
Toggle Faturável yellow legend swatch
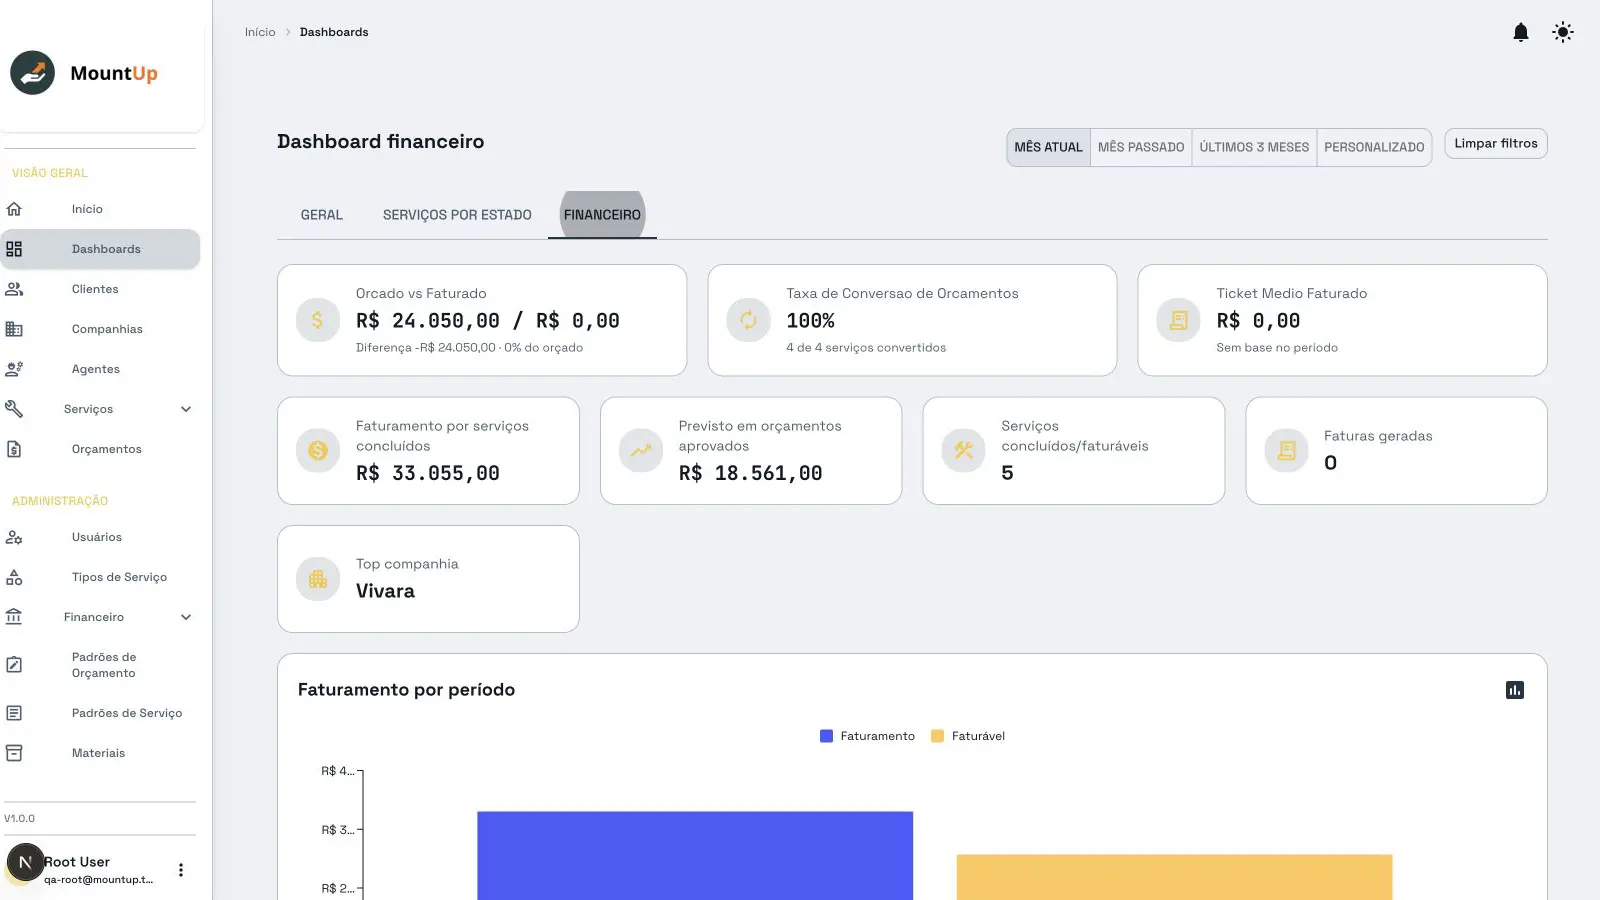(x=937, y=736)
